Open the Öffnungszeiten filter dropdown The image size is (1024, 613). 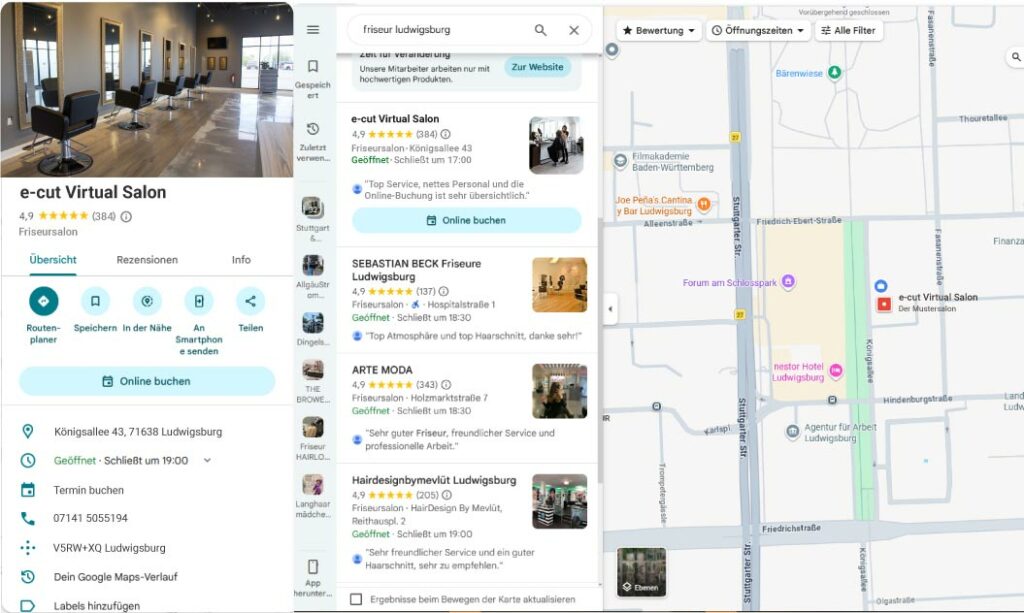click(x=758, y=31)
